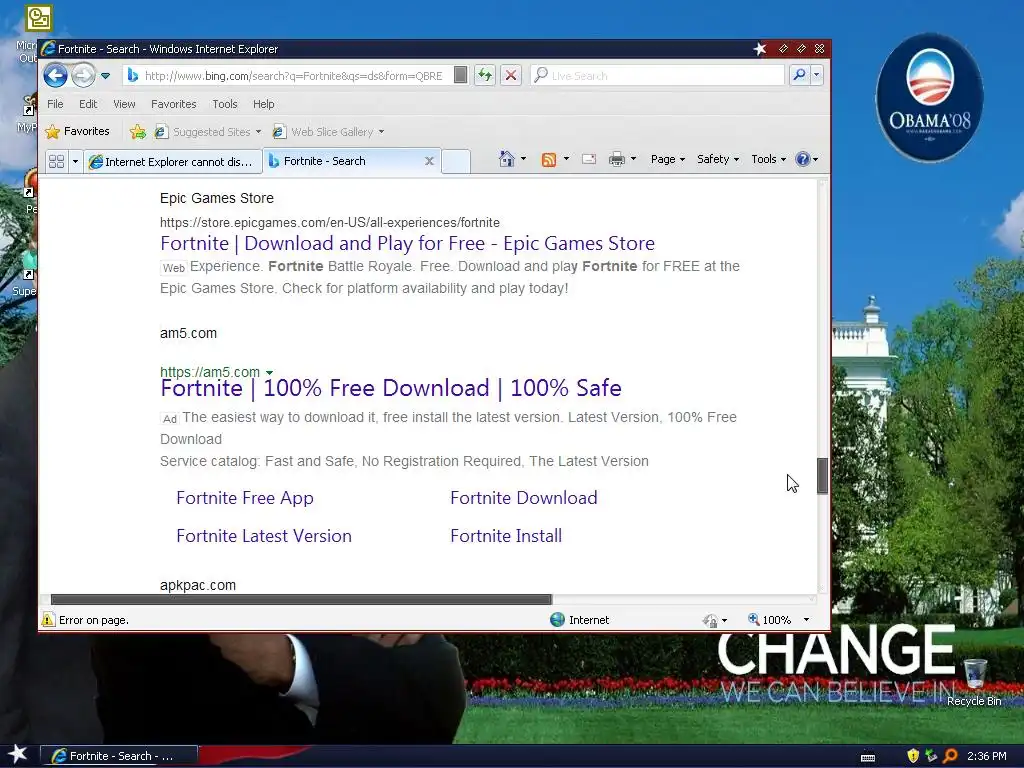1024x768 pixels.
Task: Open the search provider dropdown arrow
Action: [x=816, y=75]
